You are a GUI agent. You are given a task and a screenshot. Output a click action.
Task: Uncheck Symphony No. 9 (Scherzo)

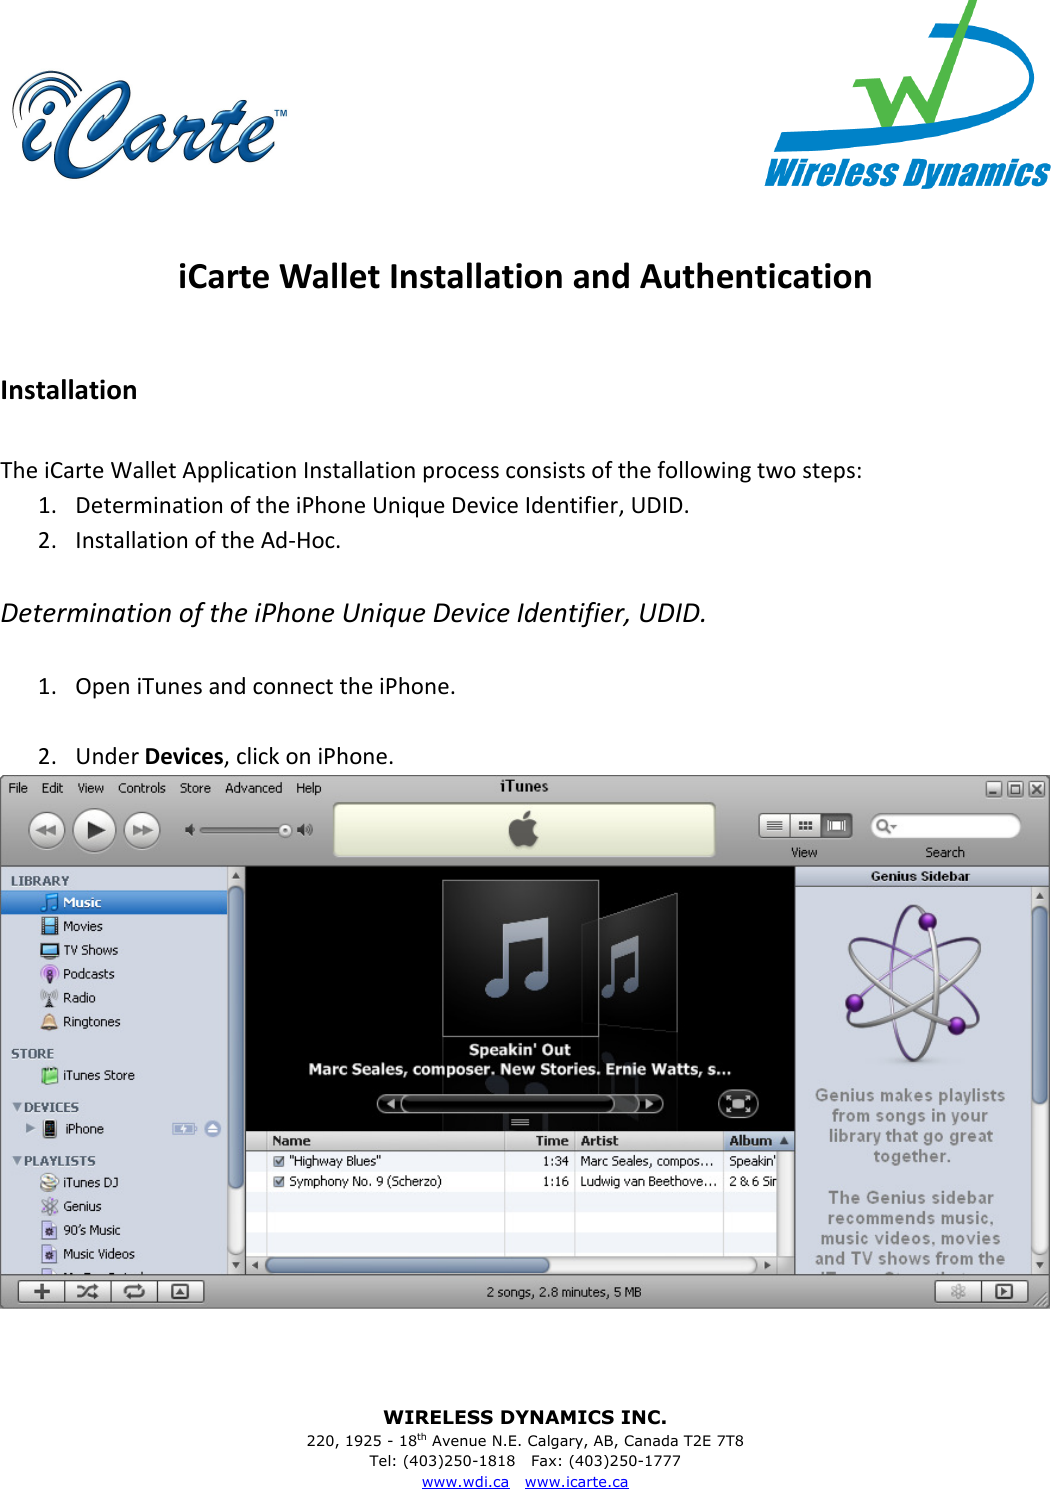pyautogui.click(x=279, y=1181)
